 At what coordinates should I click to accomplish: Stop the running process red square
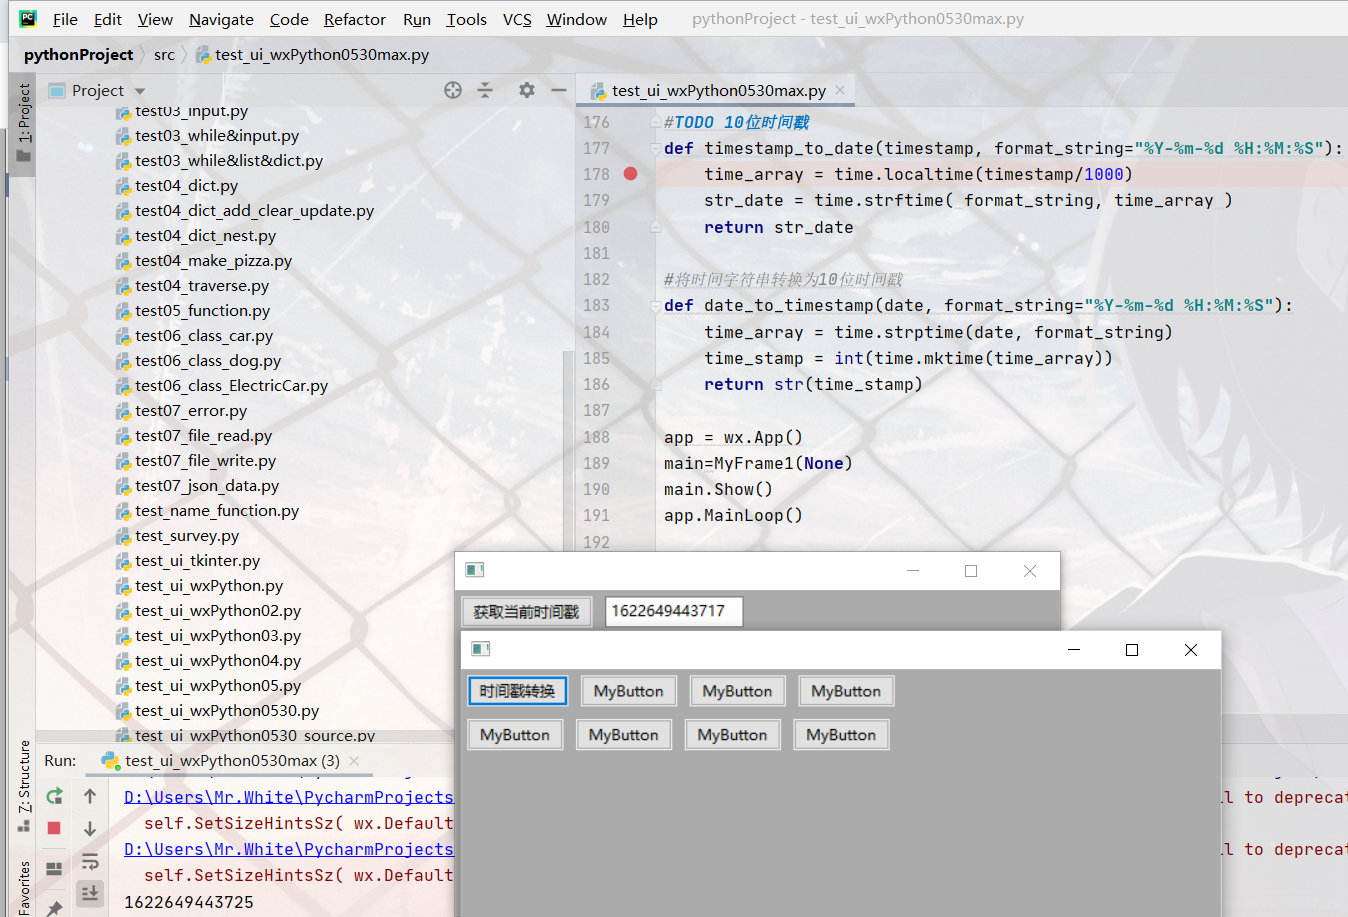(x=54, y=828)
